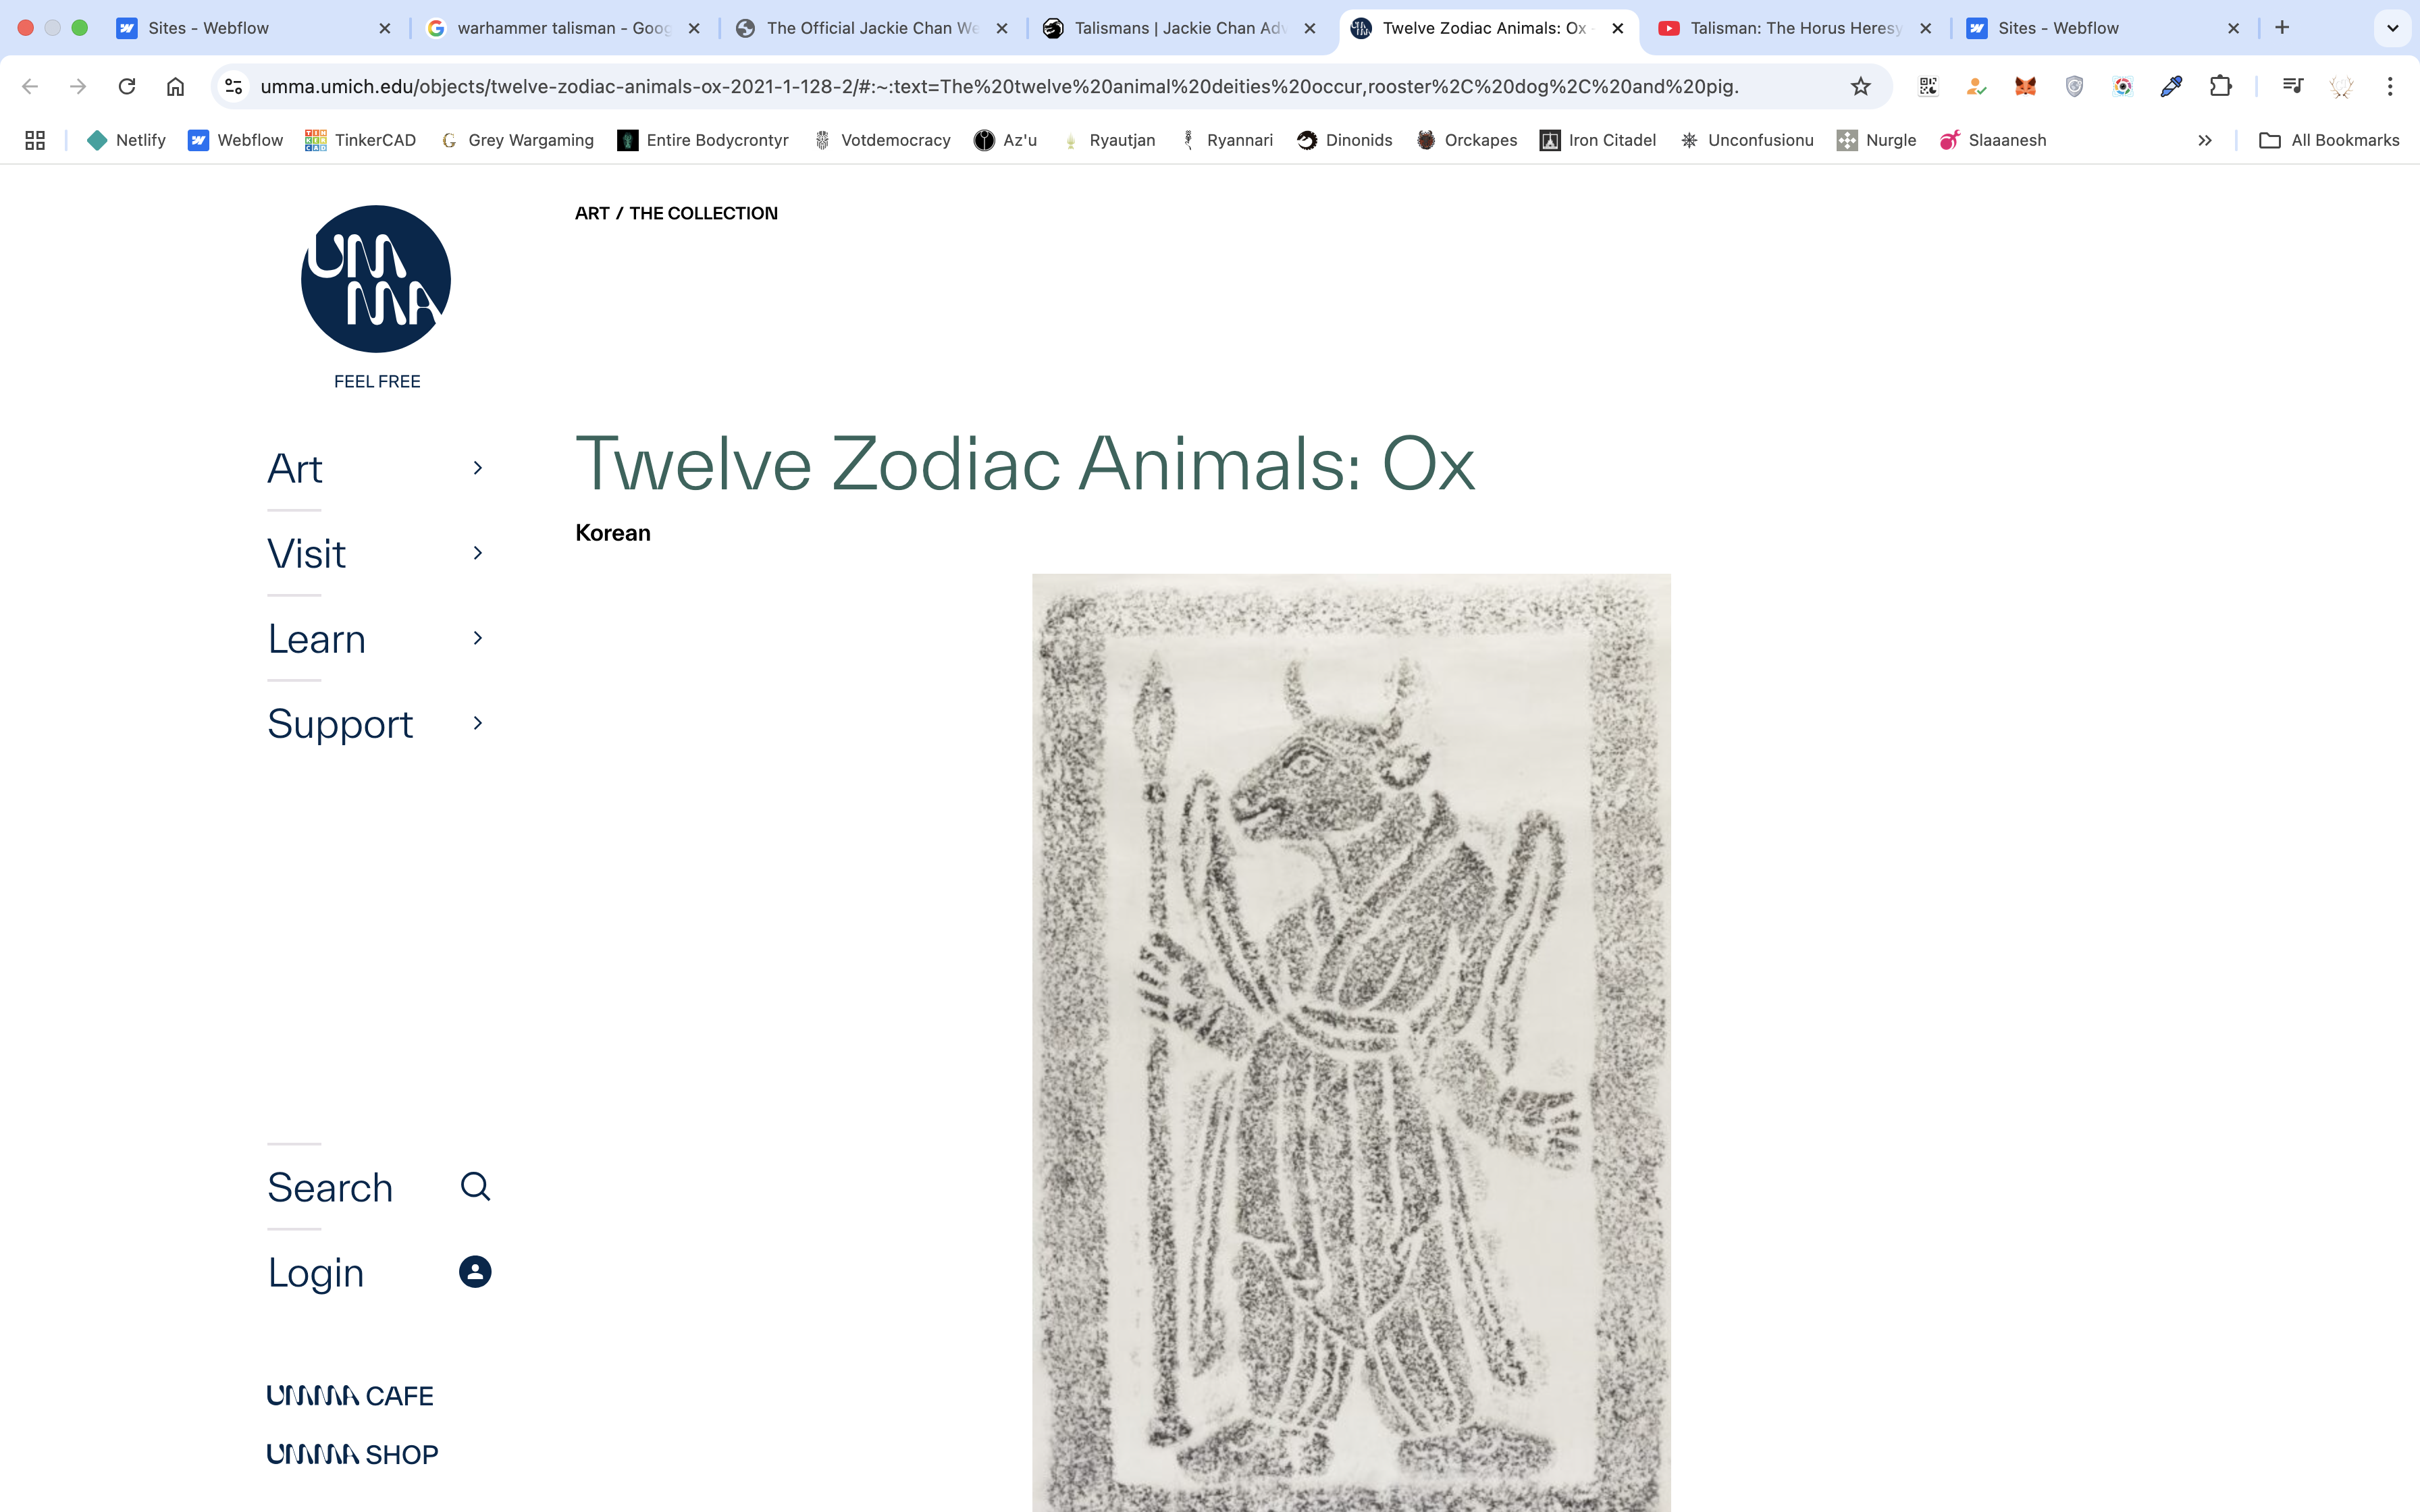Reload the page with the refresh icon
Screen dimensions: 2420x1512
[127, 86]
